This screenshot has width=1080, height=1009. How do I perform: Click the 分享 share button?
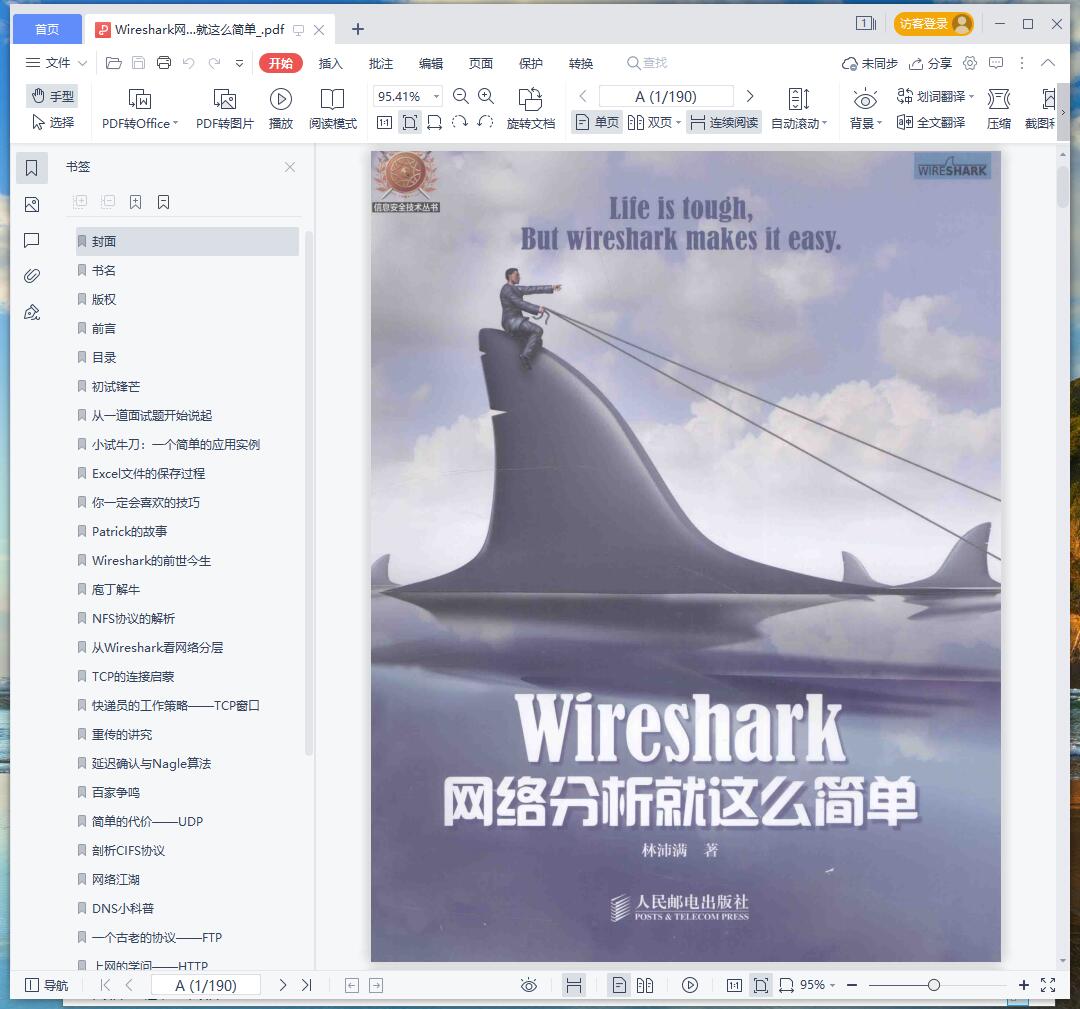(931, 63)
